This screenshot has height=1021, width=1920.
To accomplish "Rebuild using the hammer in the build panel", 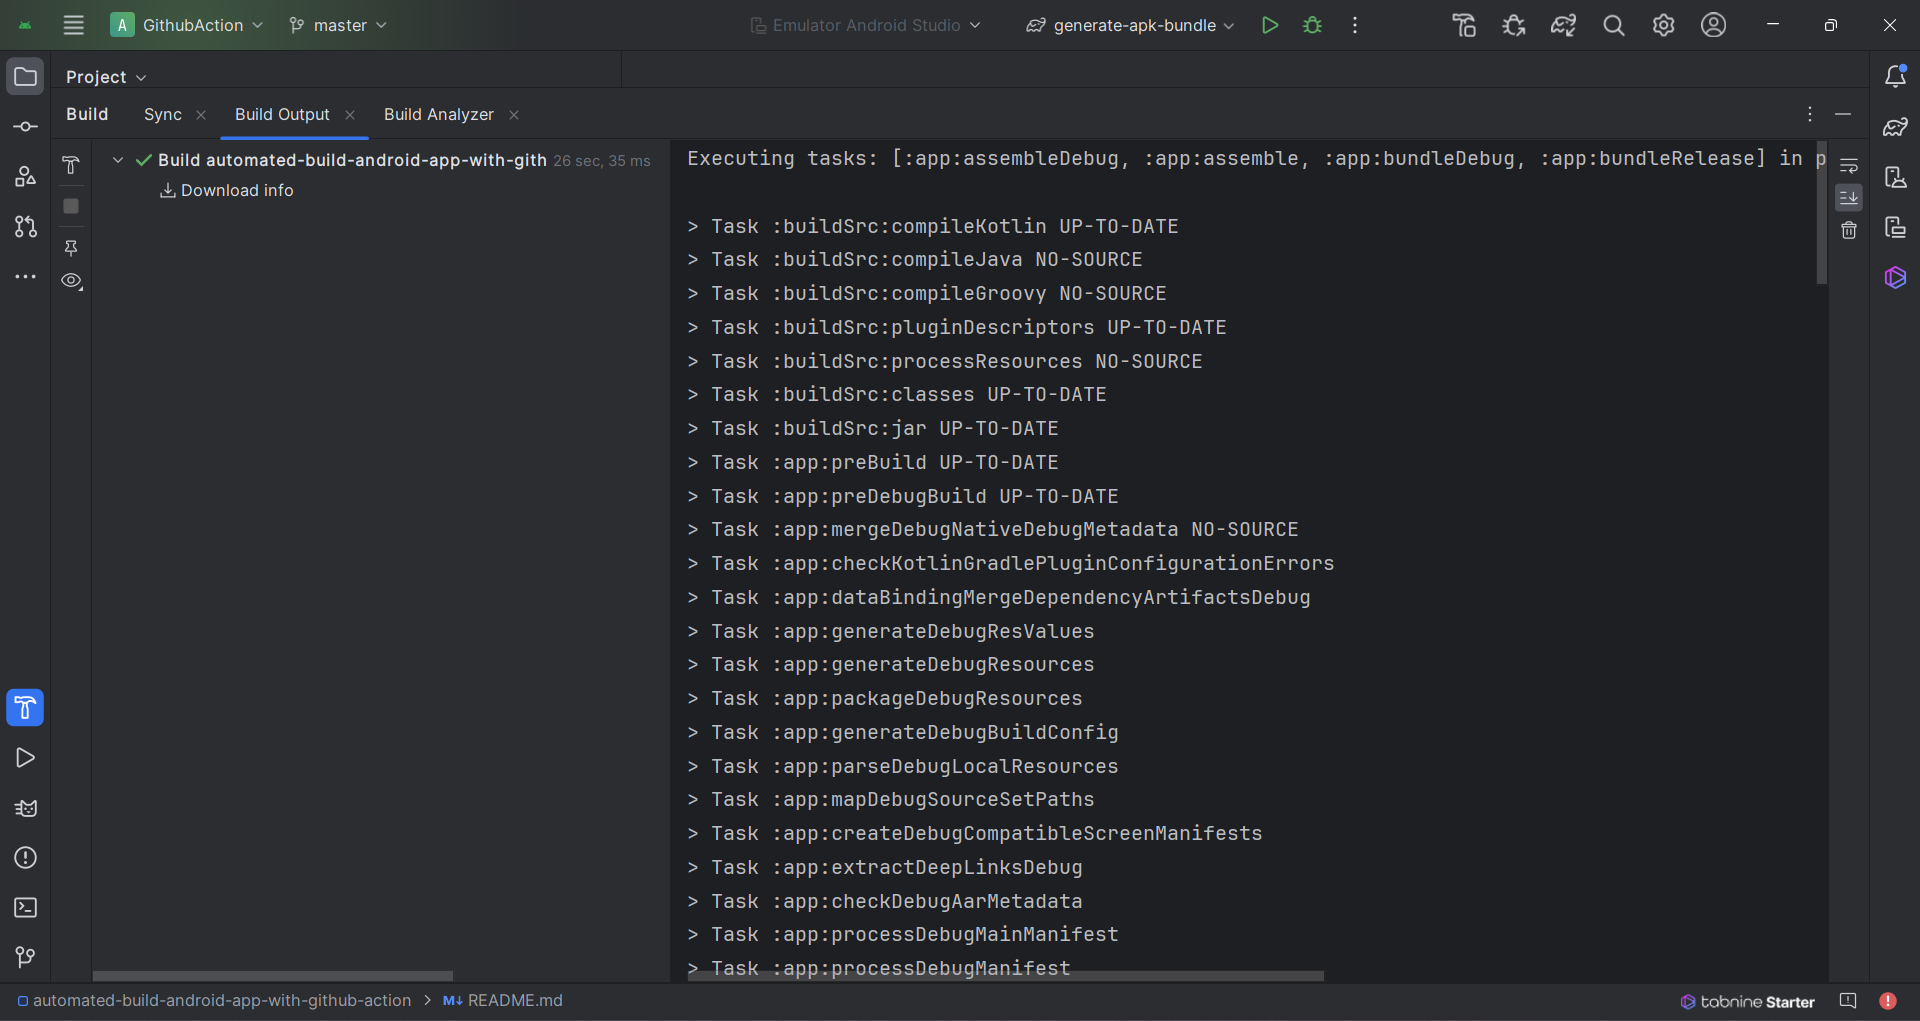I will pos(71,166).
